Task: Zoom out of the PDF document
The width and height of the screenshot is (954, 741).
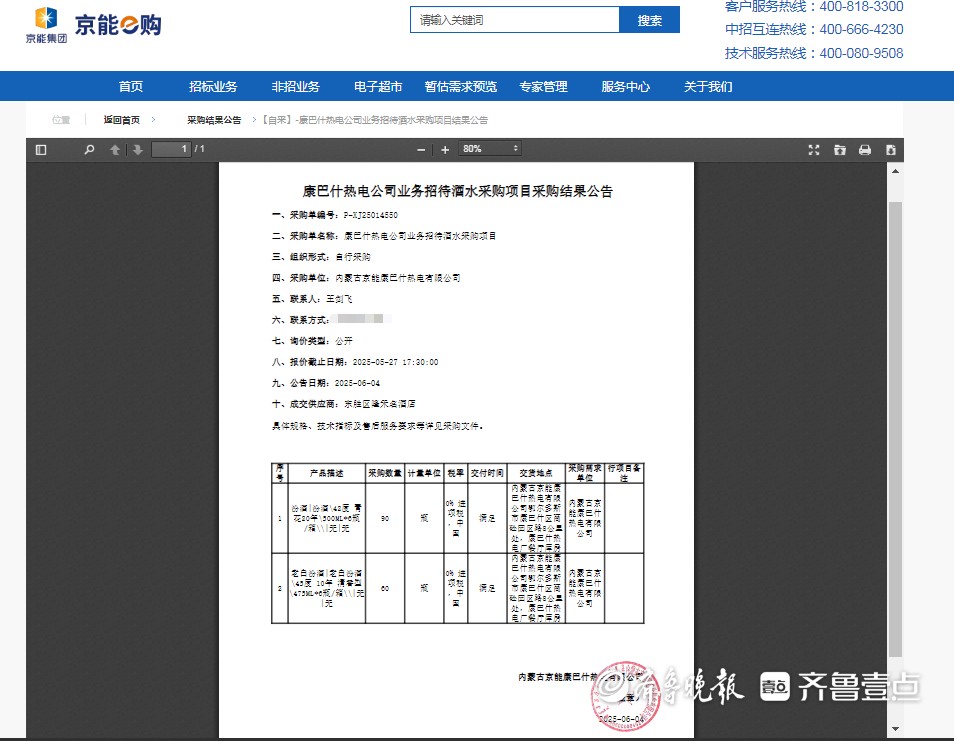Action: [x=421, y=150]
